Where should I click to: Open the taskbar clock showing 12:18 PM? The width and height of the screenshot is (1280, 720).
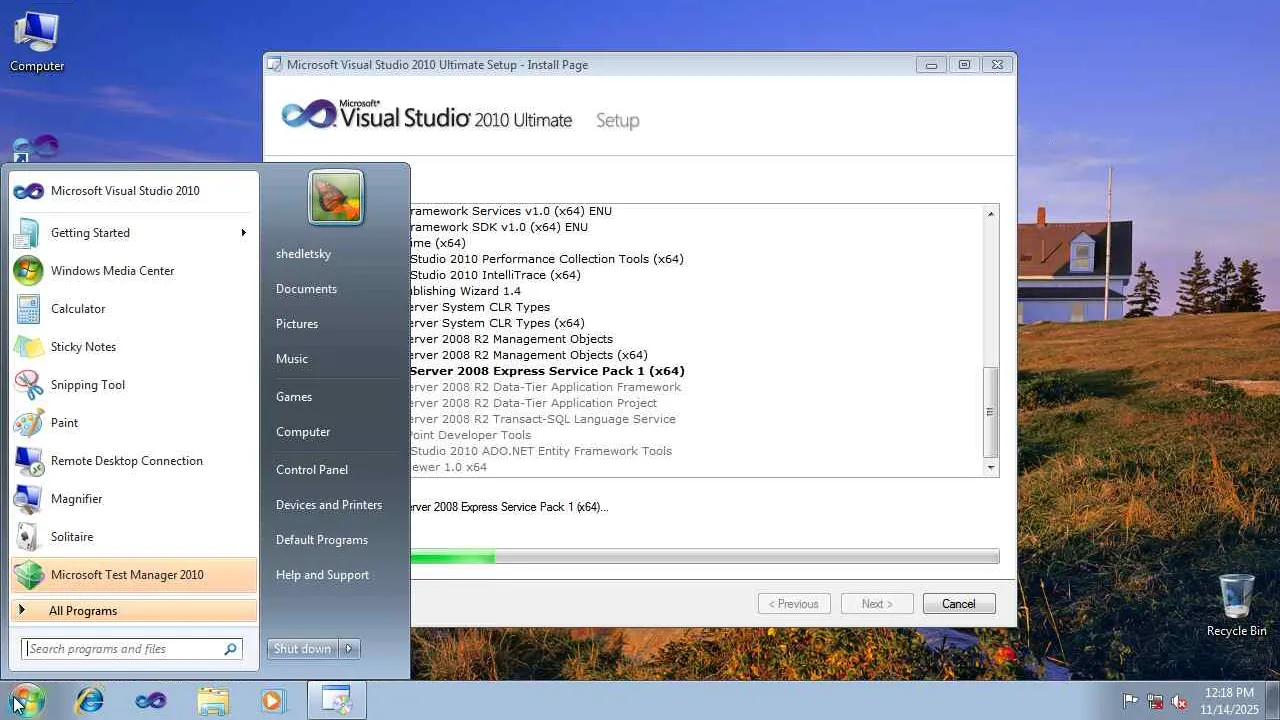point(1229,701)
